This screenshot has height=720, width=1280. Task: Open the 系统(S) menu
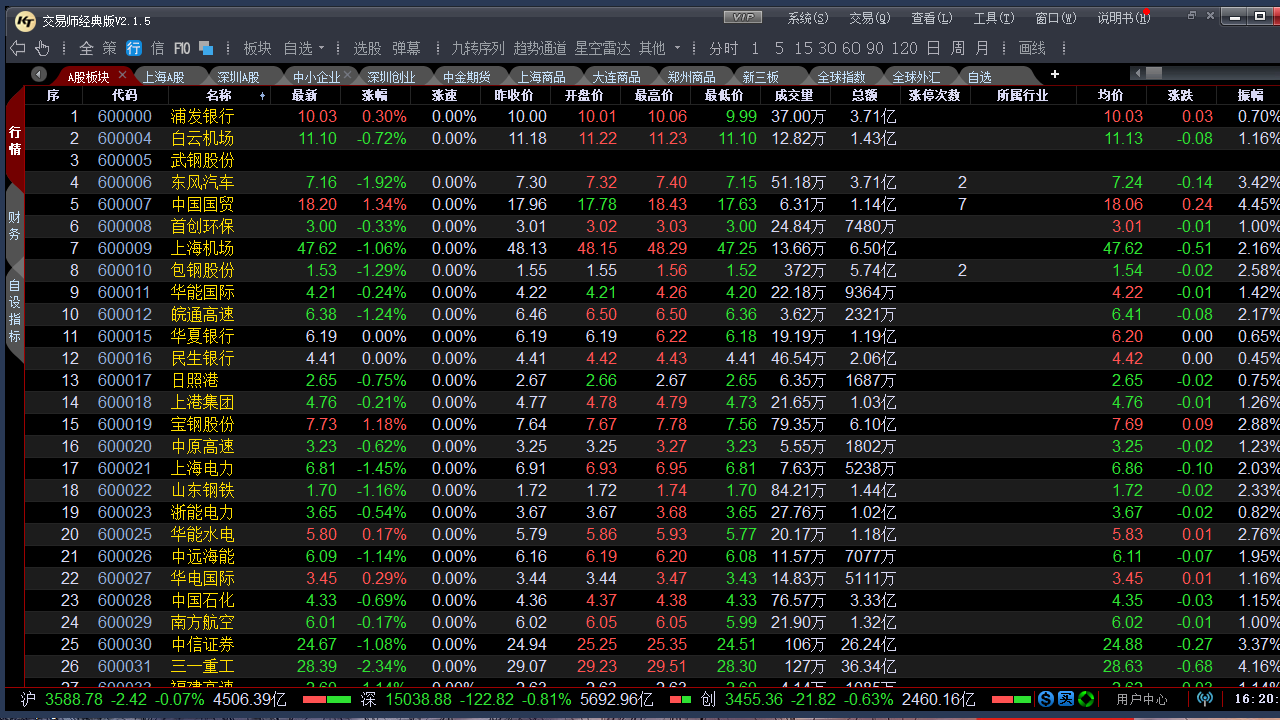tap(808, 18)
